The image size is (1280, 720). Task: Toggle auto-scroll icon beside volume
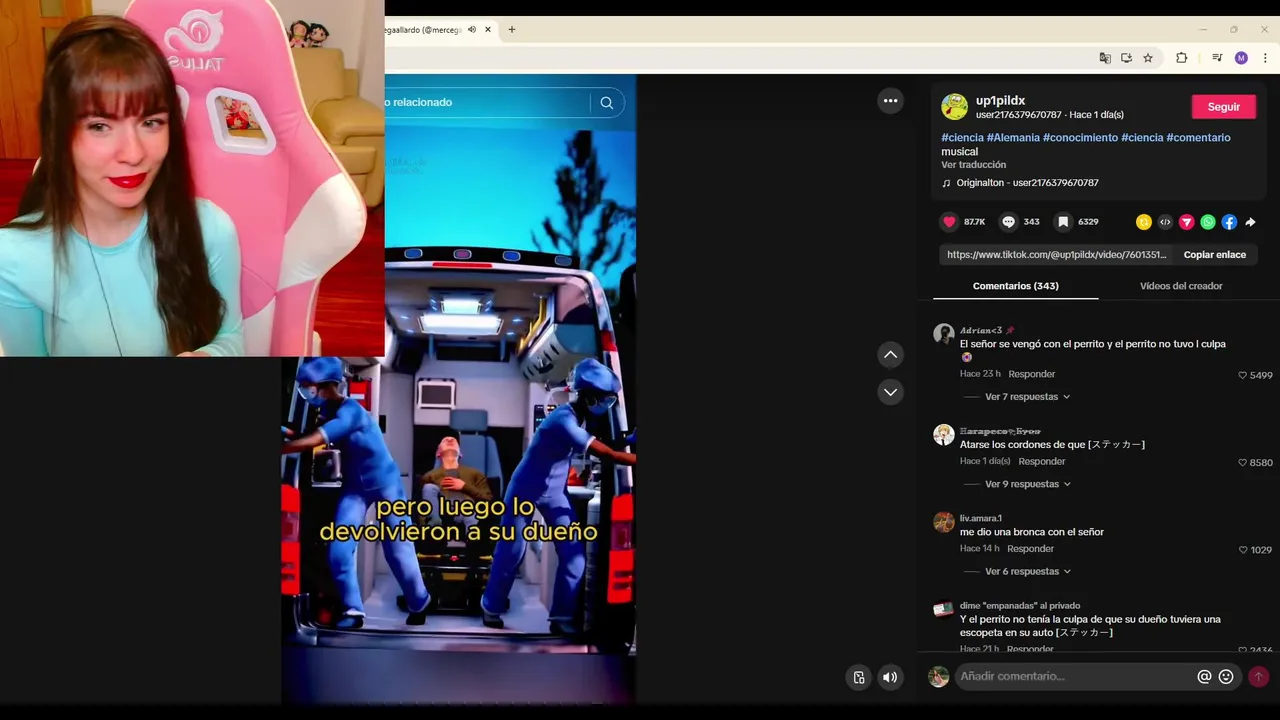[859, 677]
